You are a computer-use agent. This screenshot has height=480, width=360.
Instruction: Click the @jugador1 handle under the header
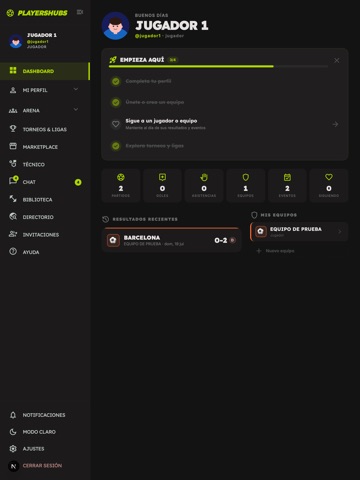[148, 36]
